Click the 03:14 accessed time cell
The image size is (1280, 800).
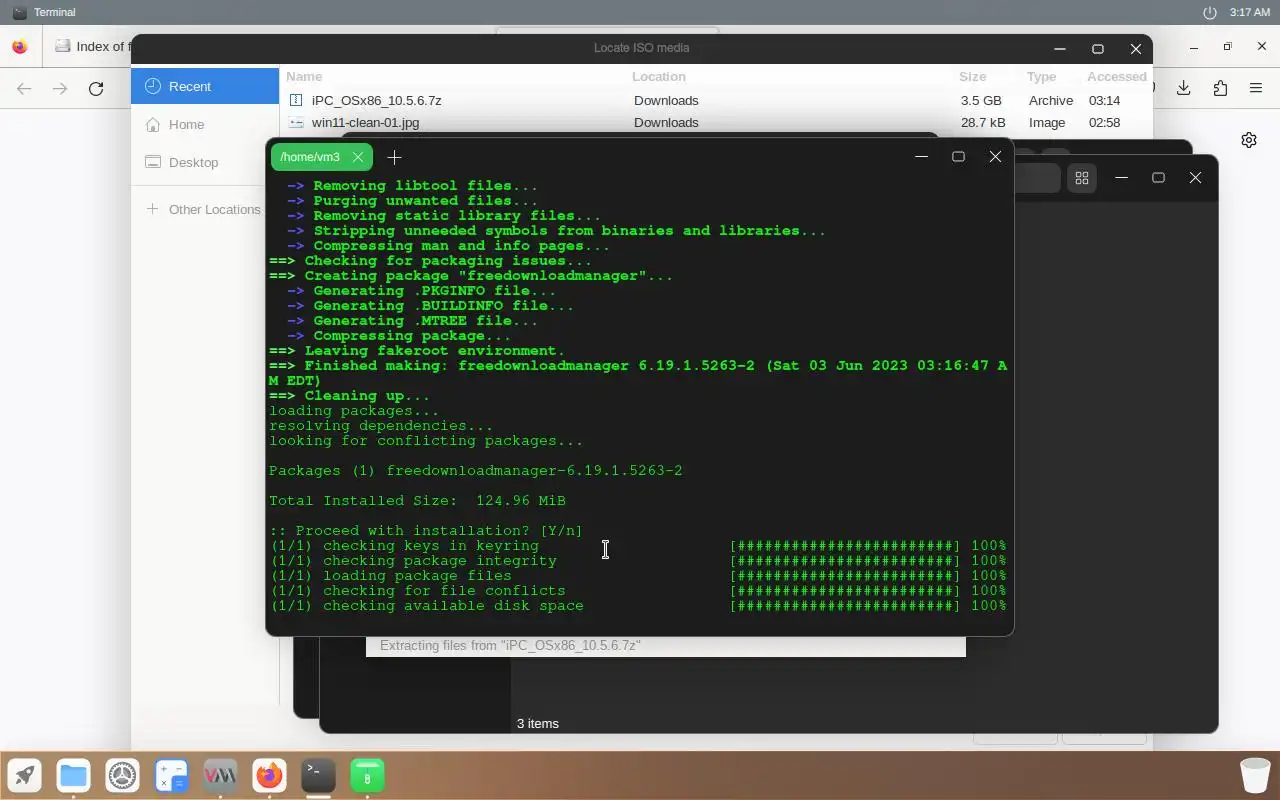tap(1105, 100)
